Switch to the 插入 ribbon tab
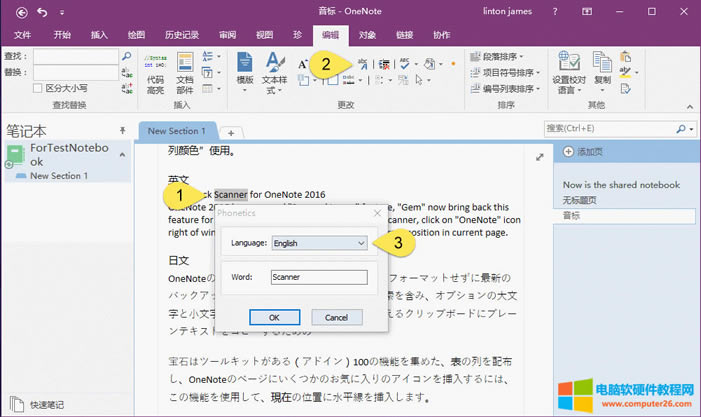701x417 pixels. tap(99, 34)
